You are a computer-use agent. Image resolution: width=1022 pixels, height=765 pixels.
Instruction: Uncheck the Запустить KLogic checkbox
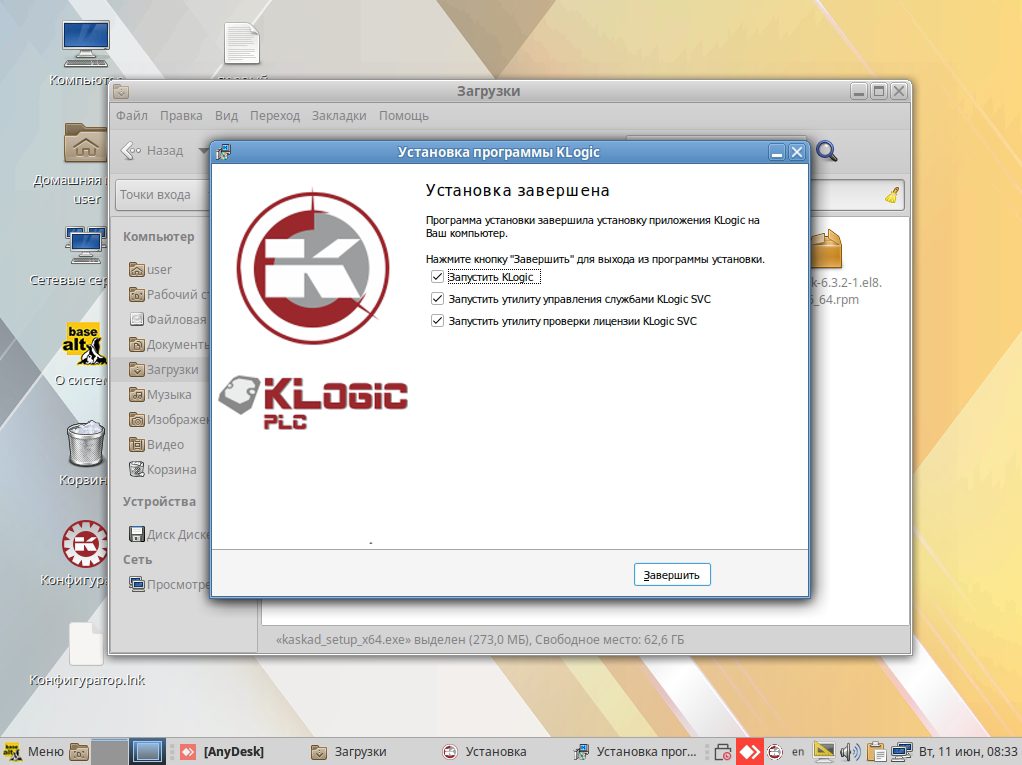(436, 277)
